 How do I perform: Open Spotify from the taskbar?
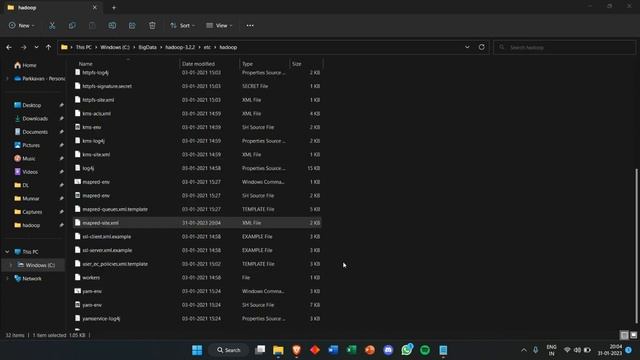click(x=425, y=350)
